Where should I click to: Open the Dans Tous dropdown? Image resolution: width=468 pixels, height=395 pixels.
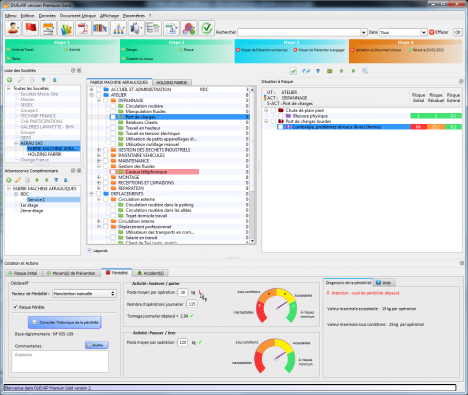[x=403, y=32]
